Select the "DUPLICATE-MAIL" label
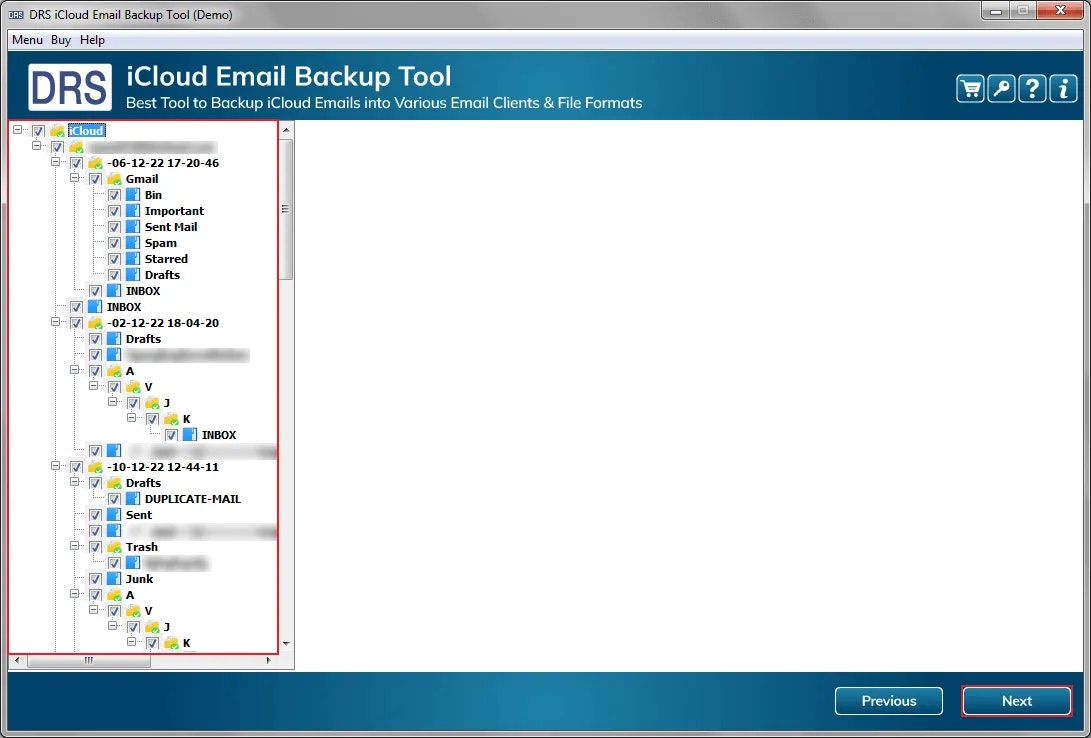Image resolution: width=1091 pixels, height=738 pixels. (x=193, y=499)
